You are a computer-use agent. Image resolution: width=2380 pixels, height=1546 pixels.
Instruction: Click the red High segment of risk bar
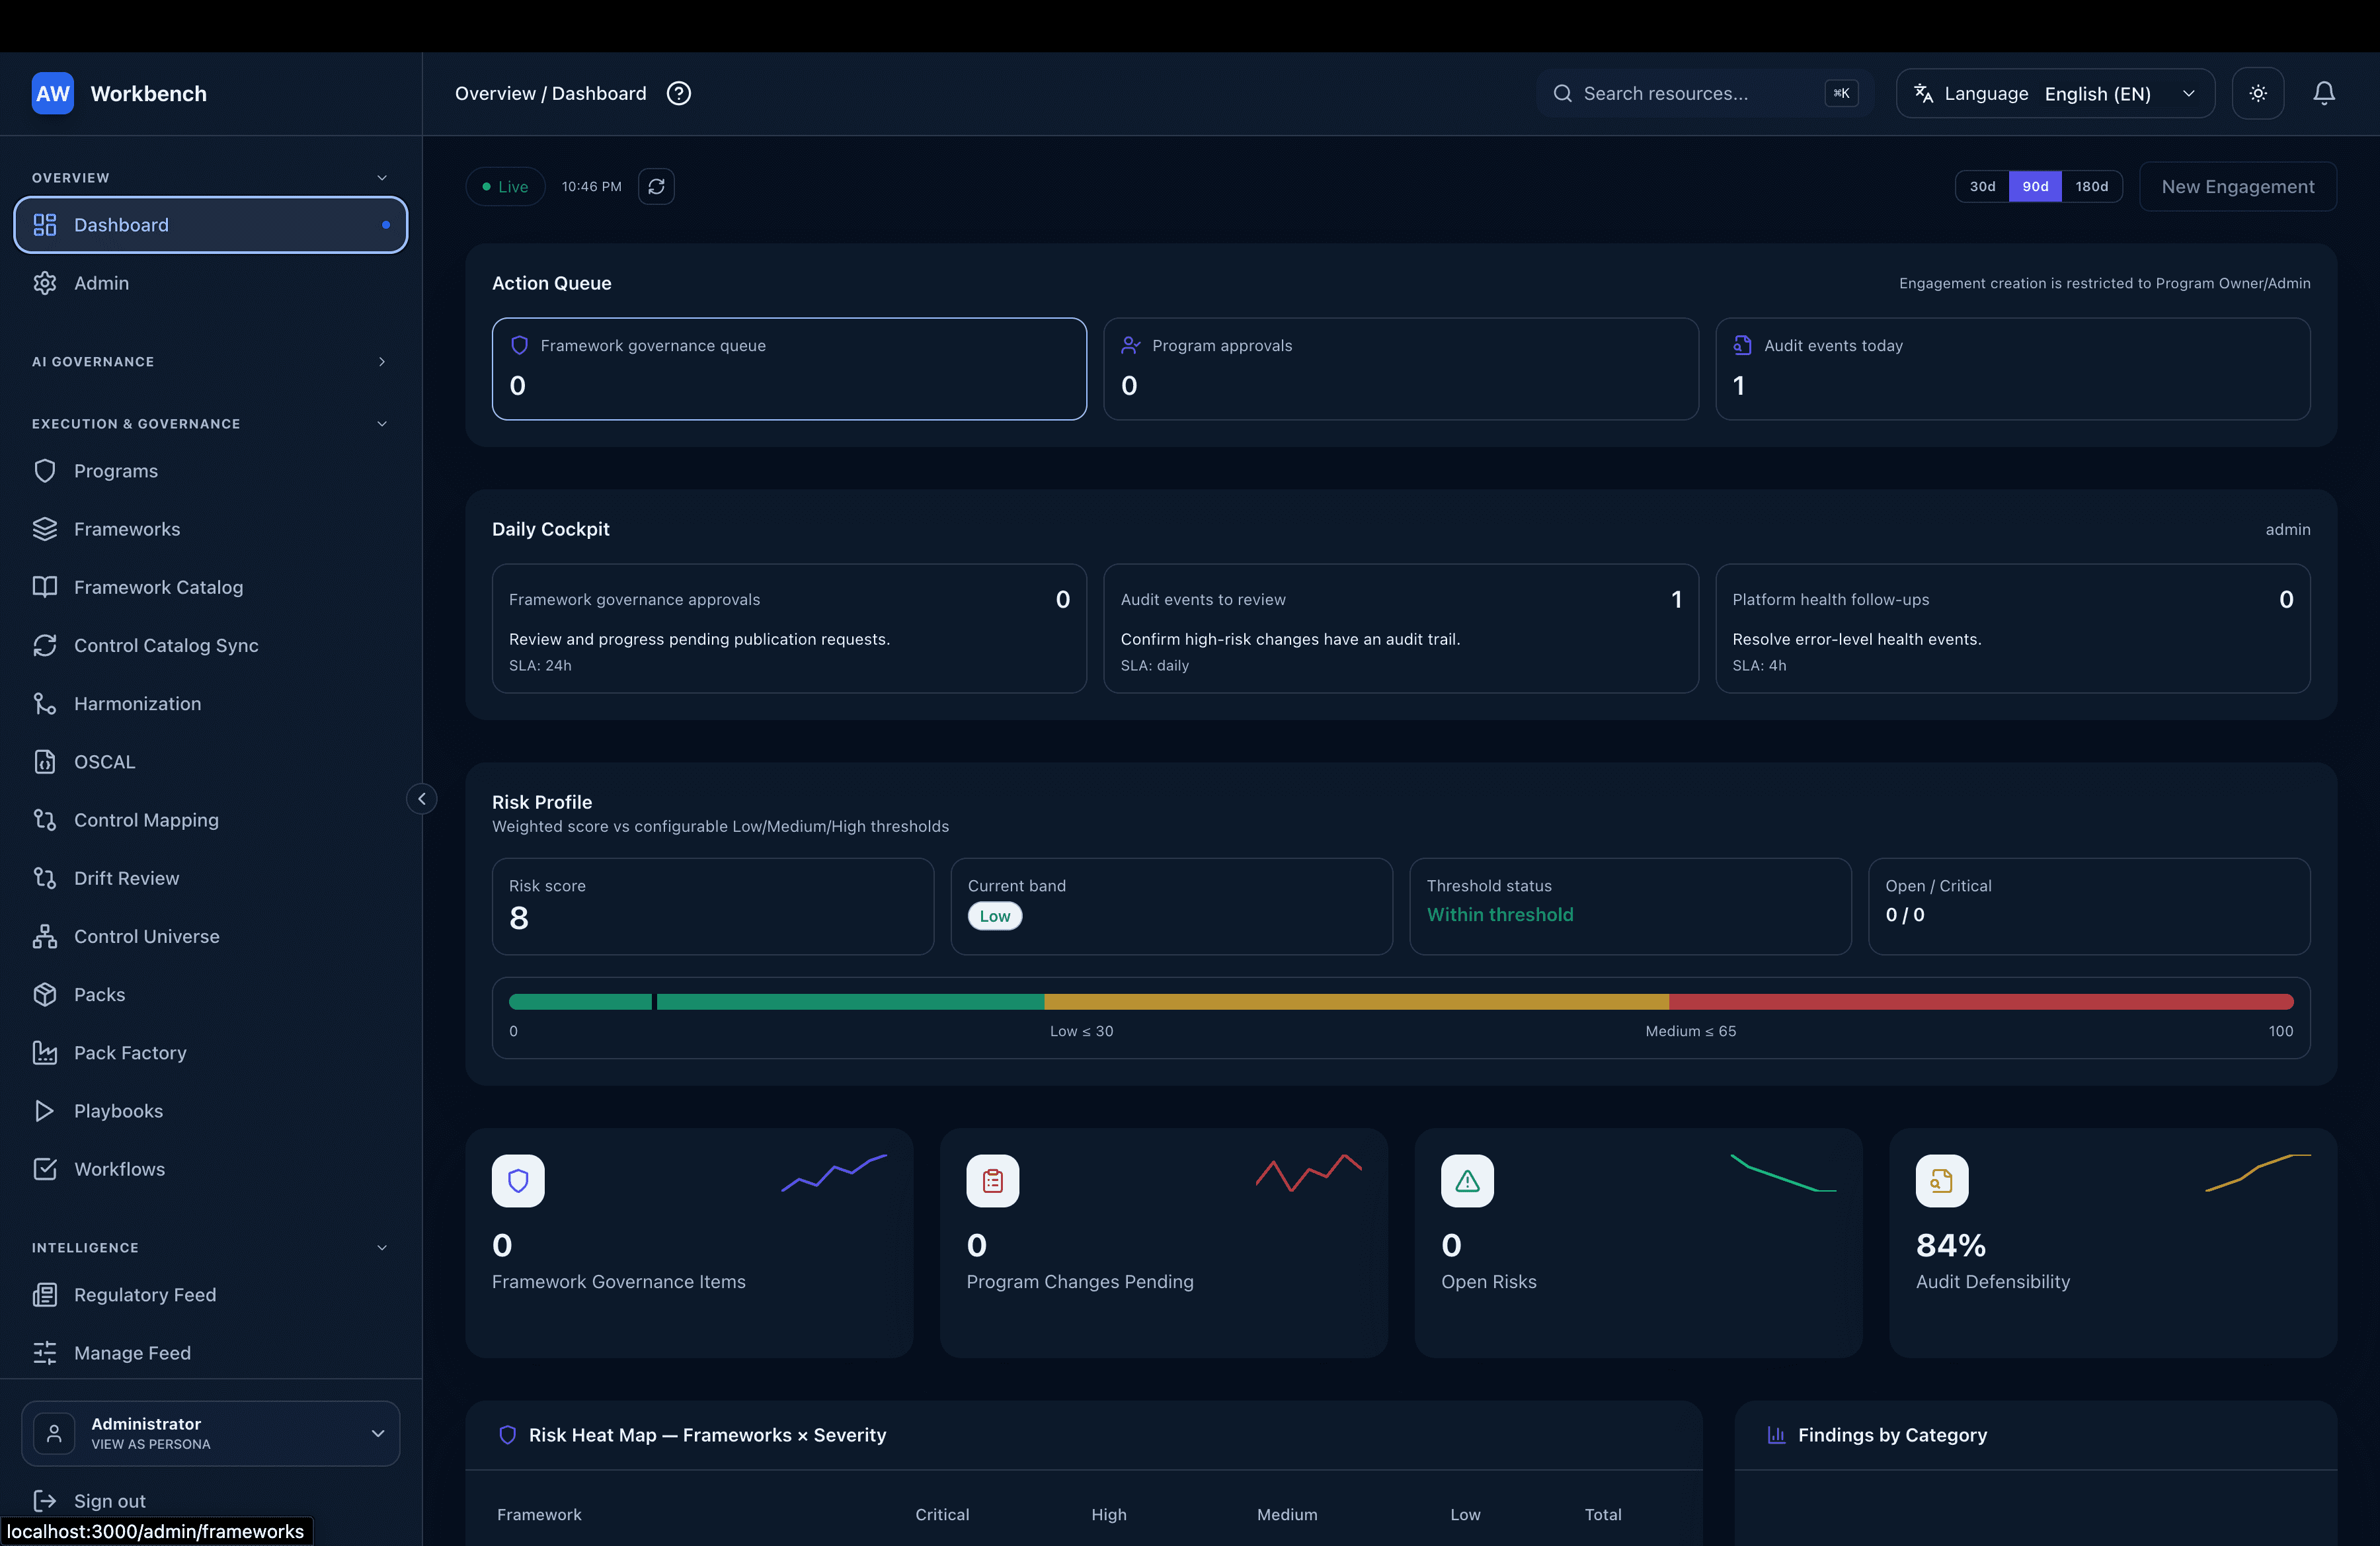tap(1981, 1002)
